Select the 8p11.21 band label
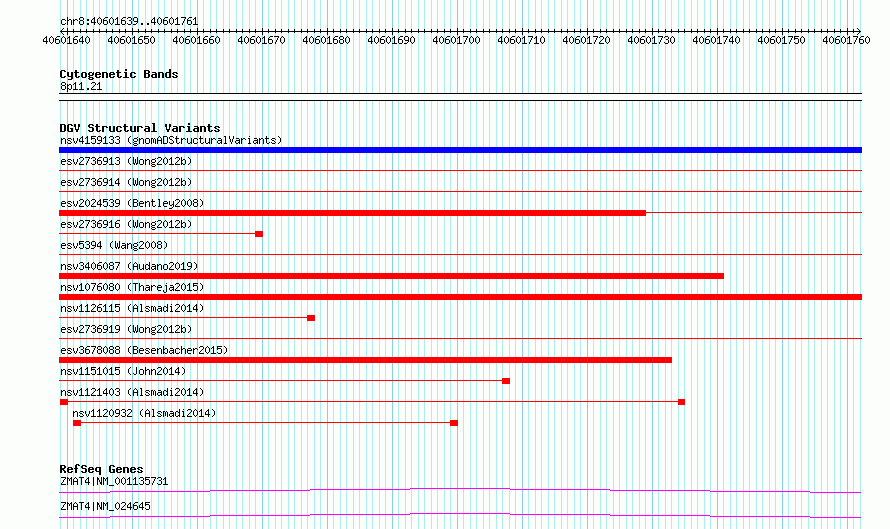Image resolution: width=890 pixels, height=529 pixels. point(81,86)
